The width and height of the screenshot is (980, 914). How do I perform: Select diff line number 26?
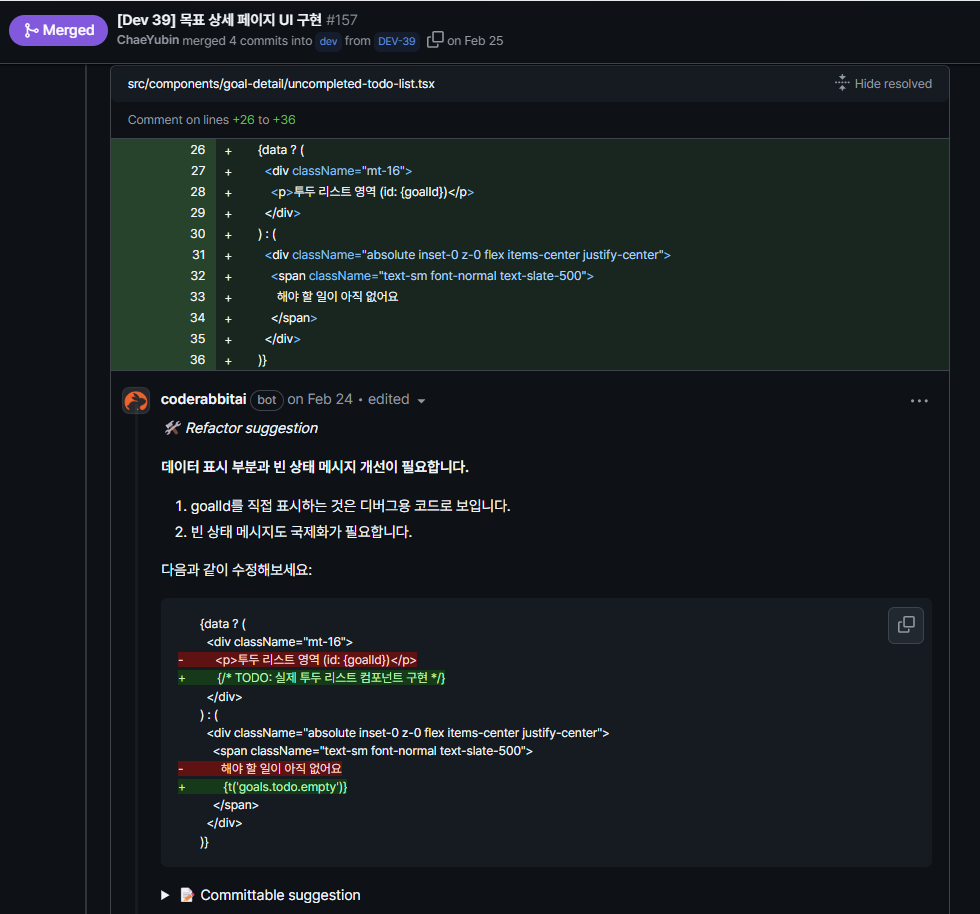pos(197,150)
